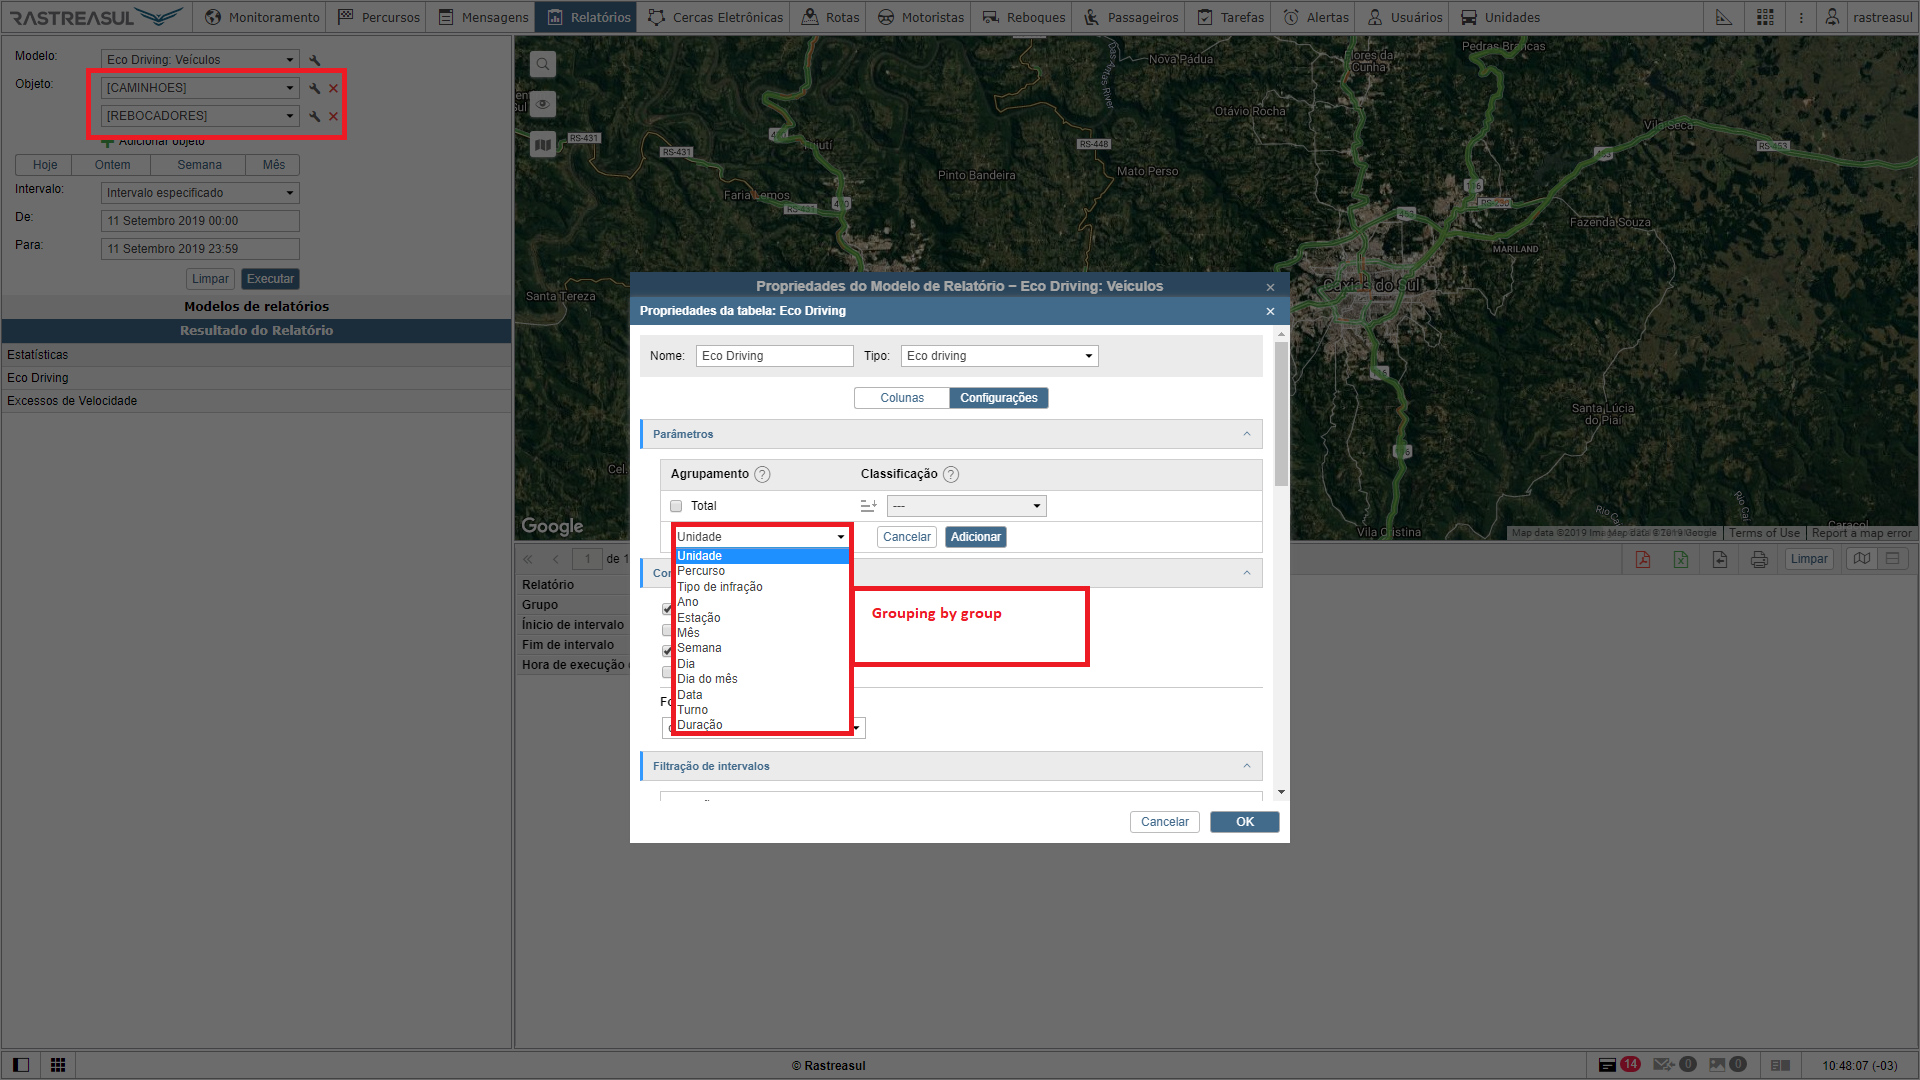Open the Tipo 'Eco driving' dropdown
The height and width of the screenshot is (1080, 1920).
(999, 356)
